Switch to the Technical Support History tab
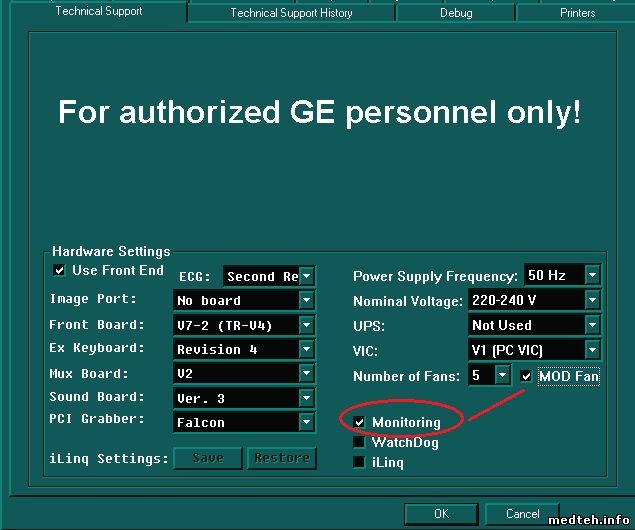 (291, 13)
